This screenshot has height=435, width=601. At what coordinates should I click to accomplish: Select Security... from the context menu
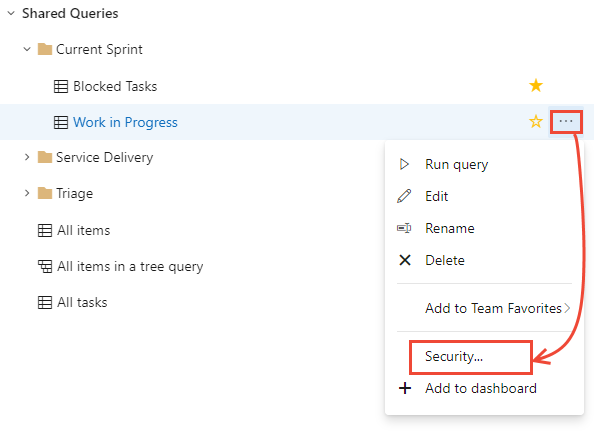[x=453, y=356]
